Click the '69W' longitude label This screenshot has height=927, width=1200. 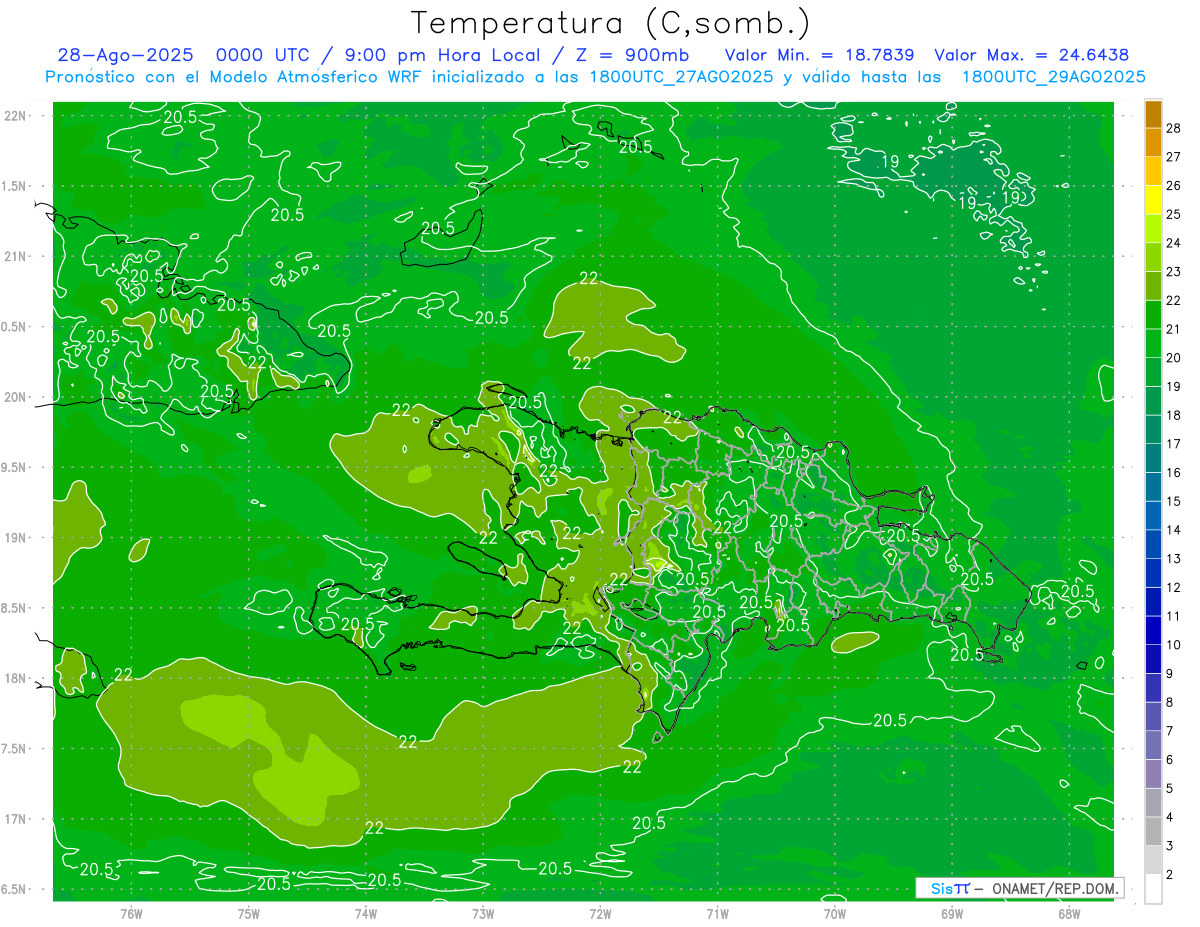click(x=952, y=913)
